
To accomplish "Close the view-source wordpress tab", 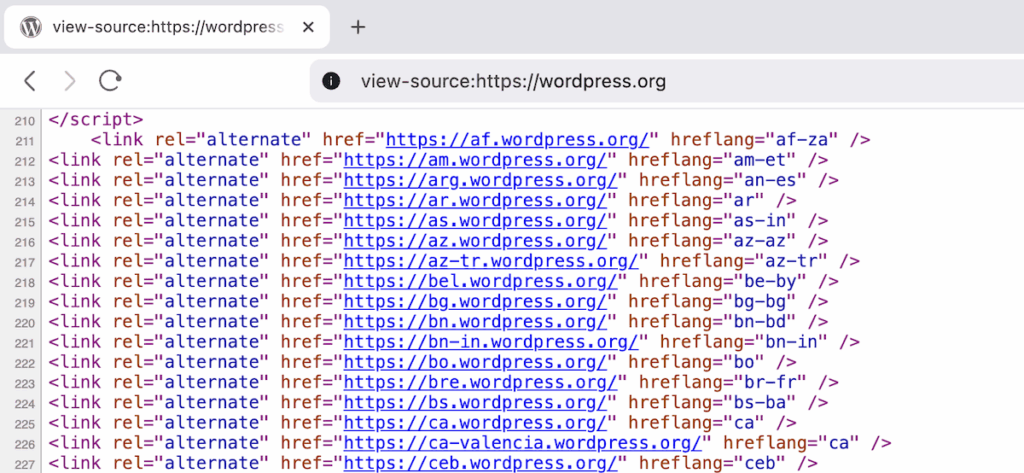I will (309, 27).
